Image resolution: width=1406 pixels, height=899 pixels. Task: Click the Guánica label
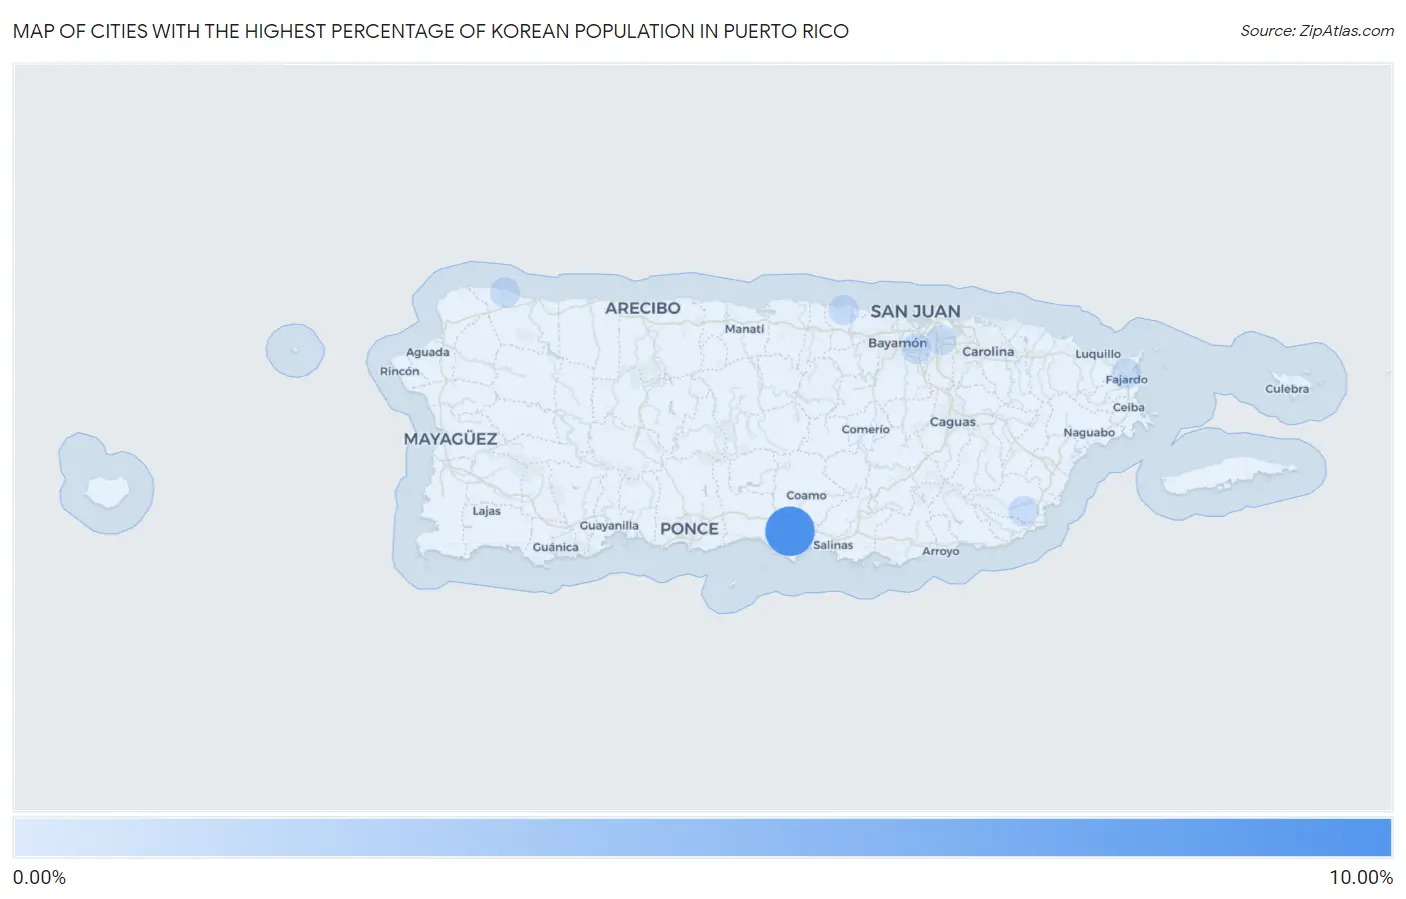(555, 547)
